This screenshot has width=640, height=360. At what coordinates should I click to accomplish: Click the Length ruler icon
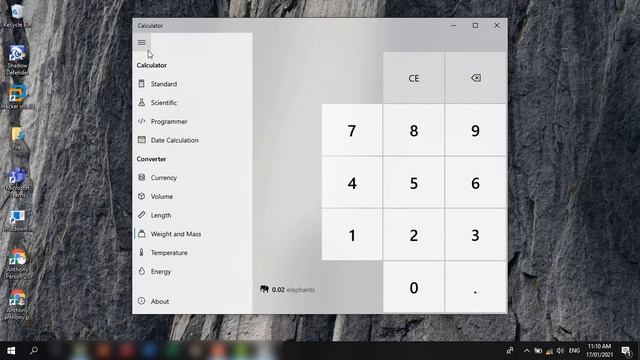click(141, 215)
